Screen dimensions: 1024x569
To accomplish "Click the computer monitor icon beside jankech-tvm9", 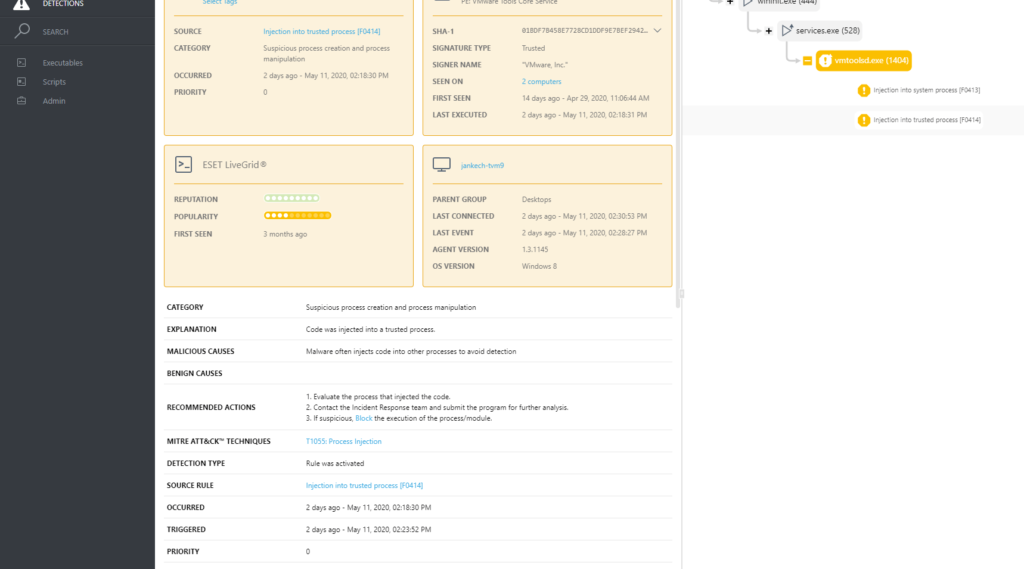I will point(441,164).
